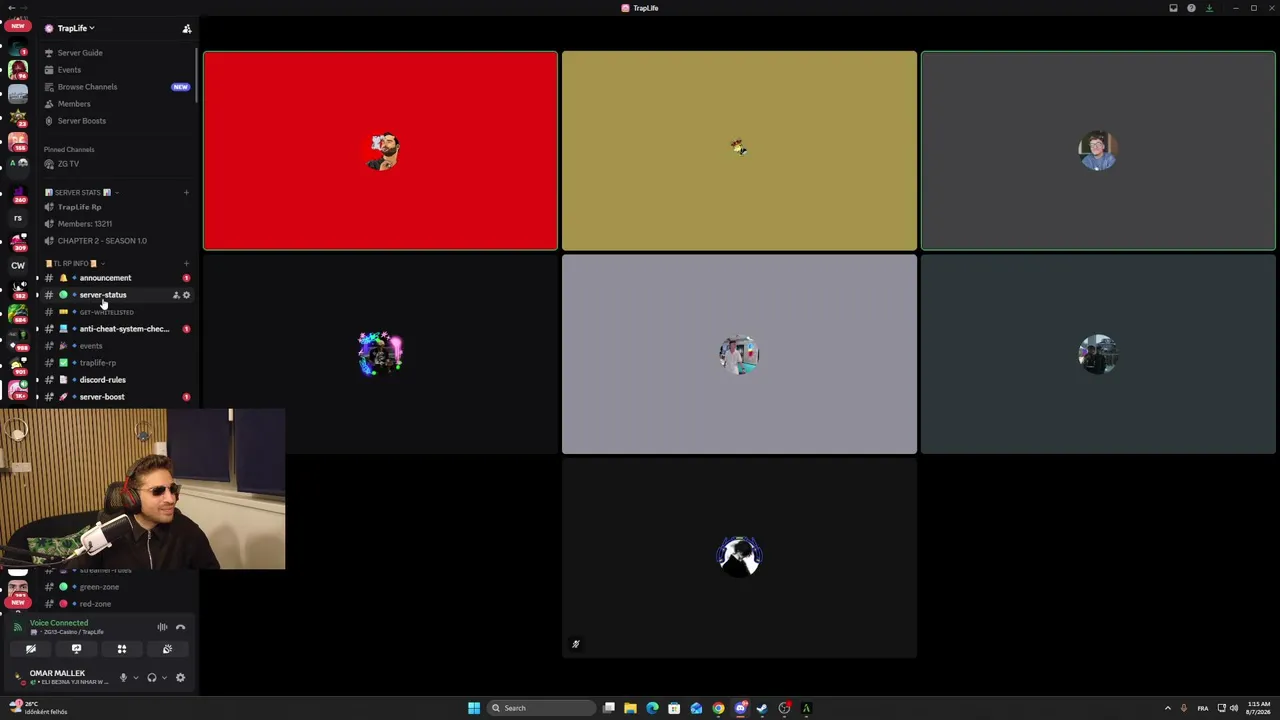The image size is (1280, 720).
Task: Select the red-background participant tile
Action: pyautogui.click(x=380, y=150)
